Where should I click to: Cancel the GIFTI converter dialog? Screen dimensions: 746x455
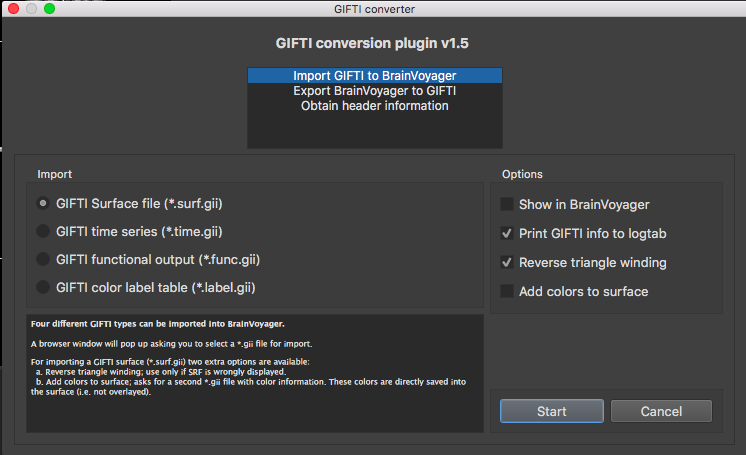661,411
